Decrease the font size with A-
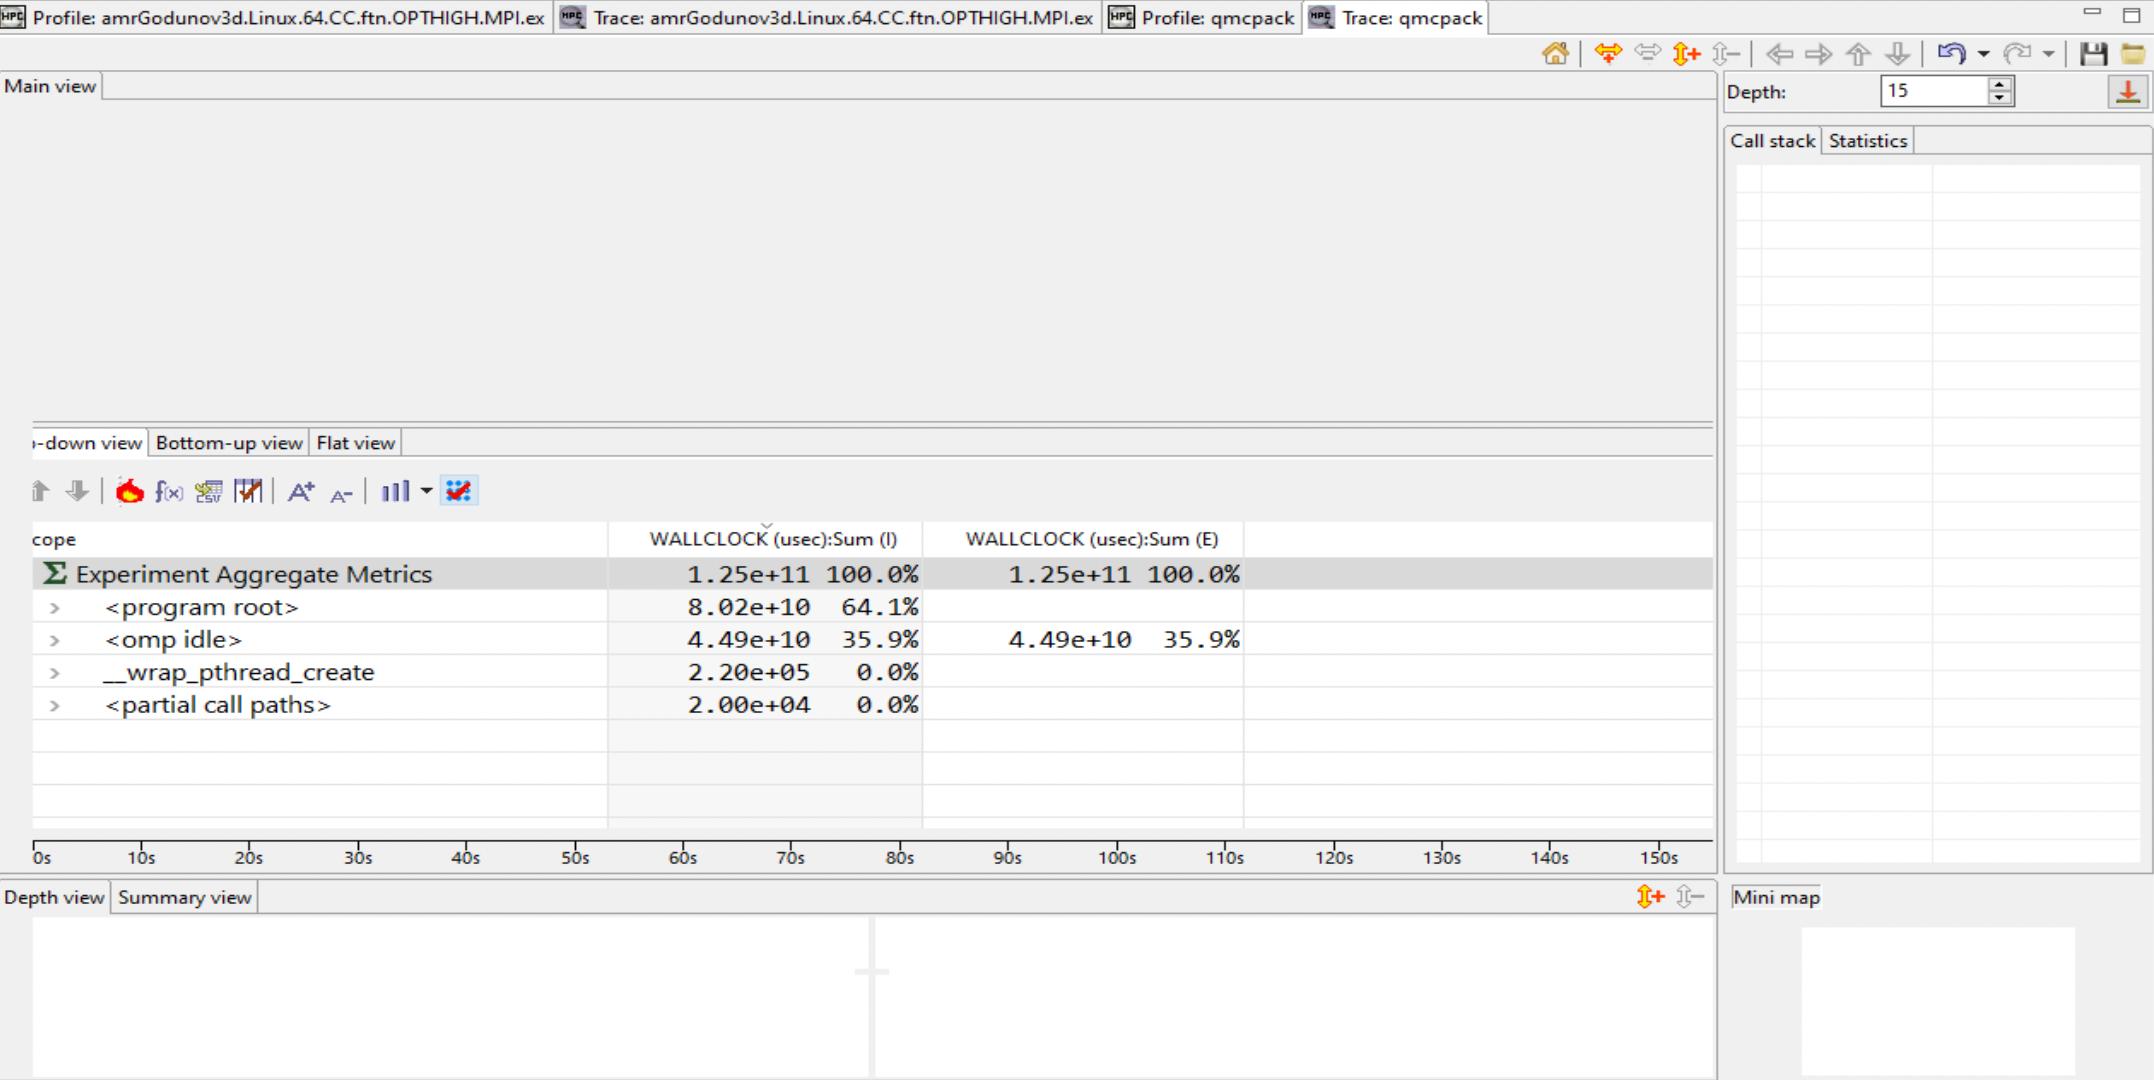The width and height of the screenshot is (2154, 1080). click(341, 493)
